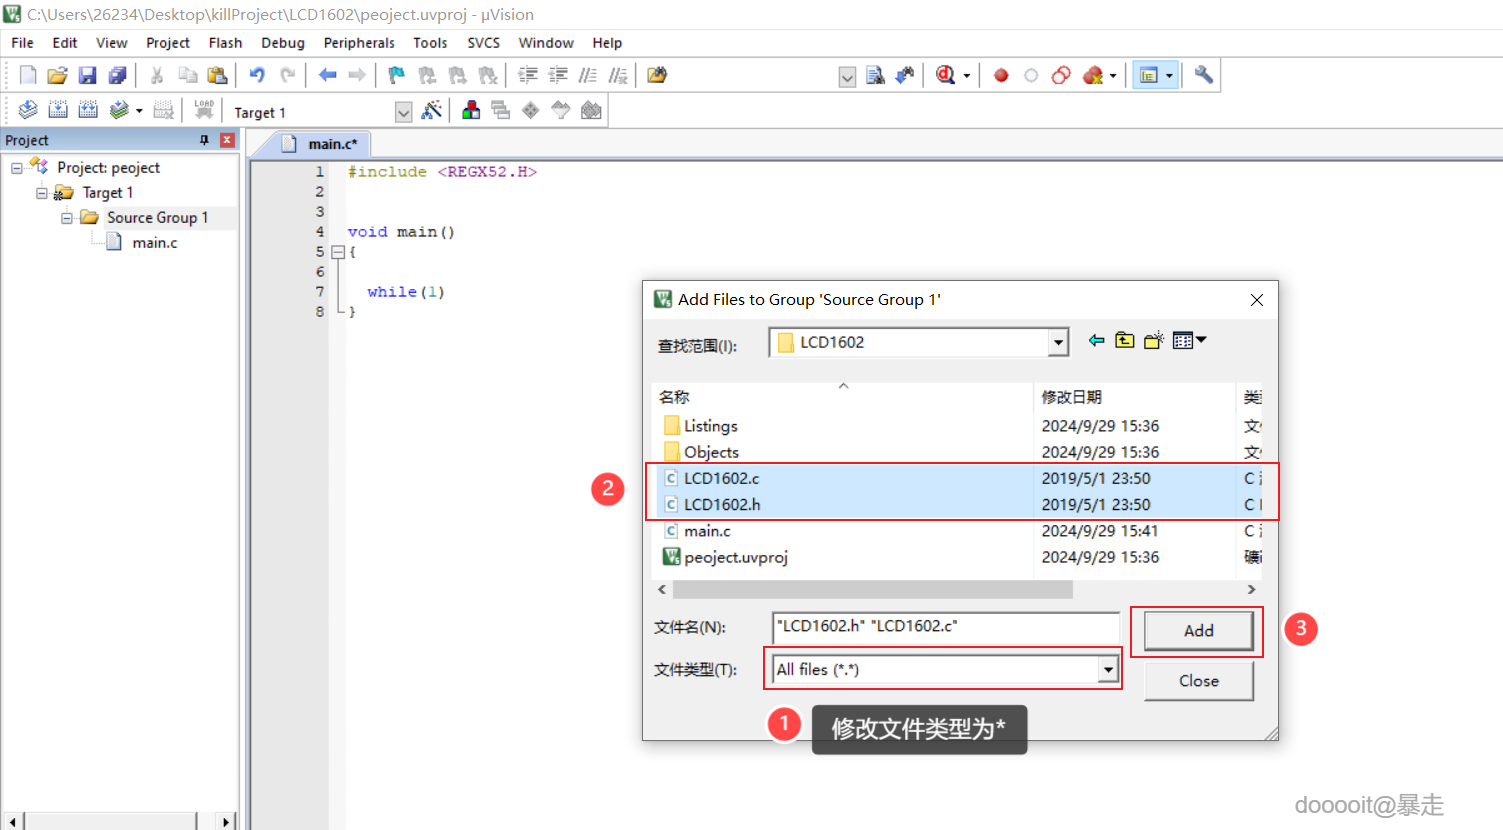Viewport: 1503px width, 830px height.
Task: Open the Edit menu
Action: tap(65, 43)
